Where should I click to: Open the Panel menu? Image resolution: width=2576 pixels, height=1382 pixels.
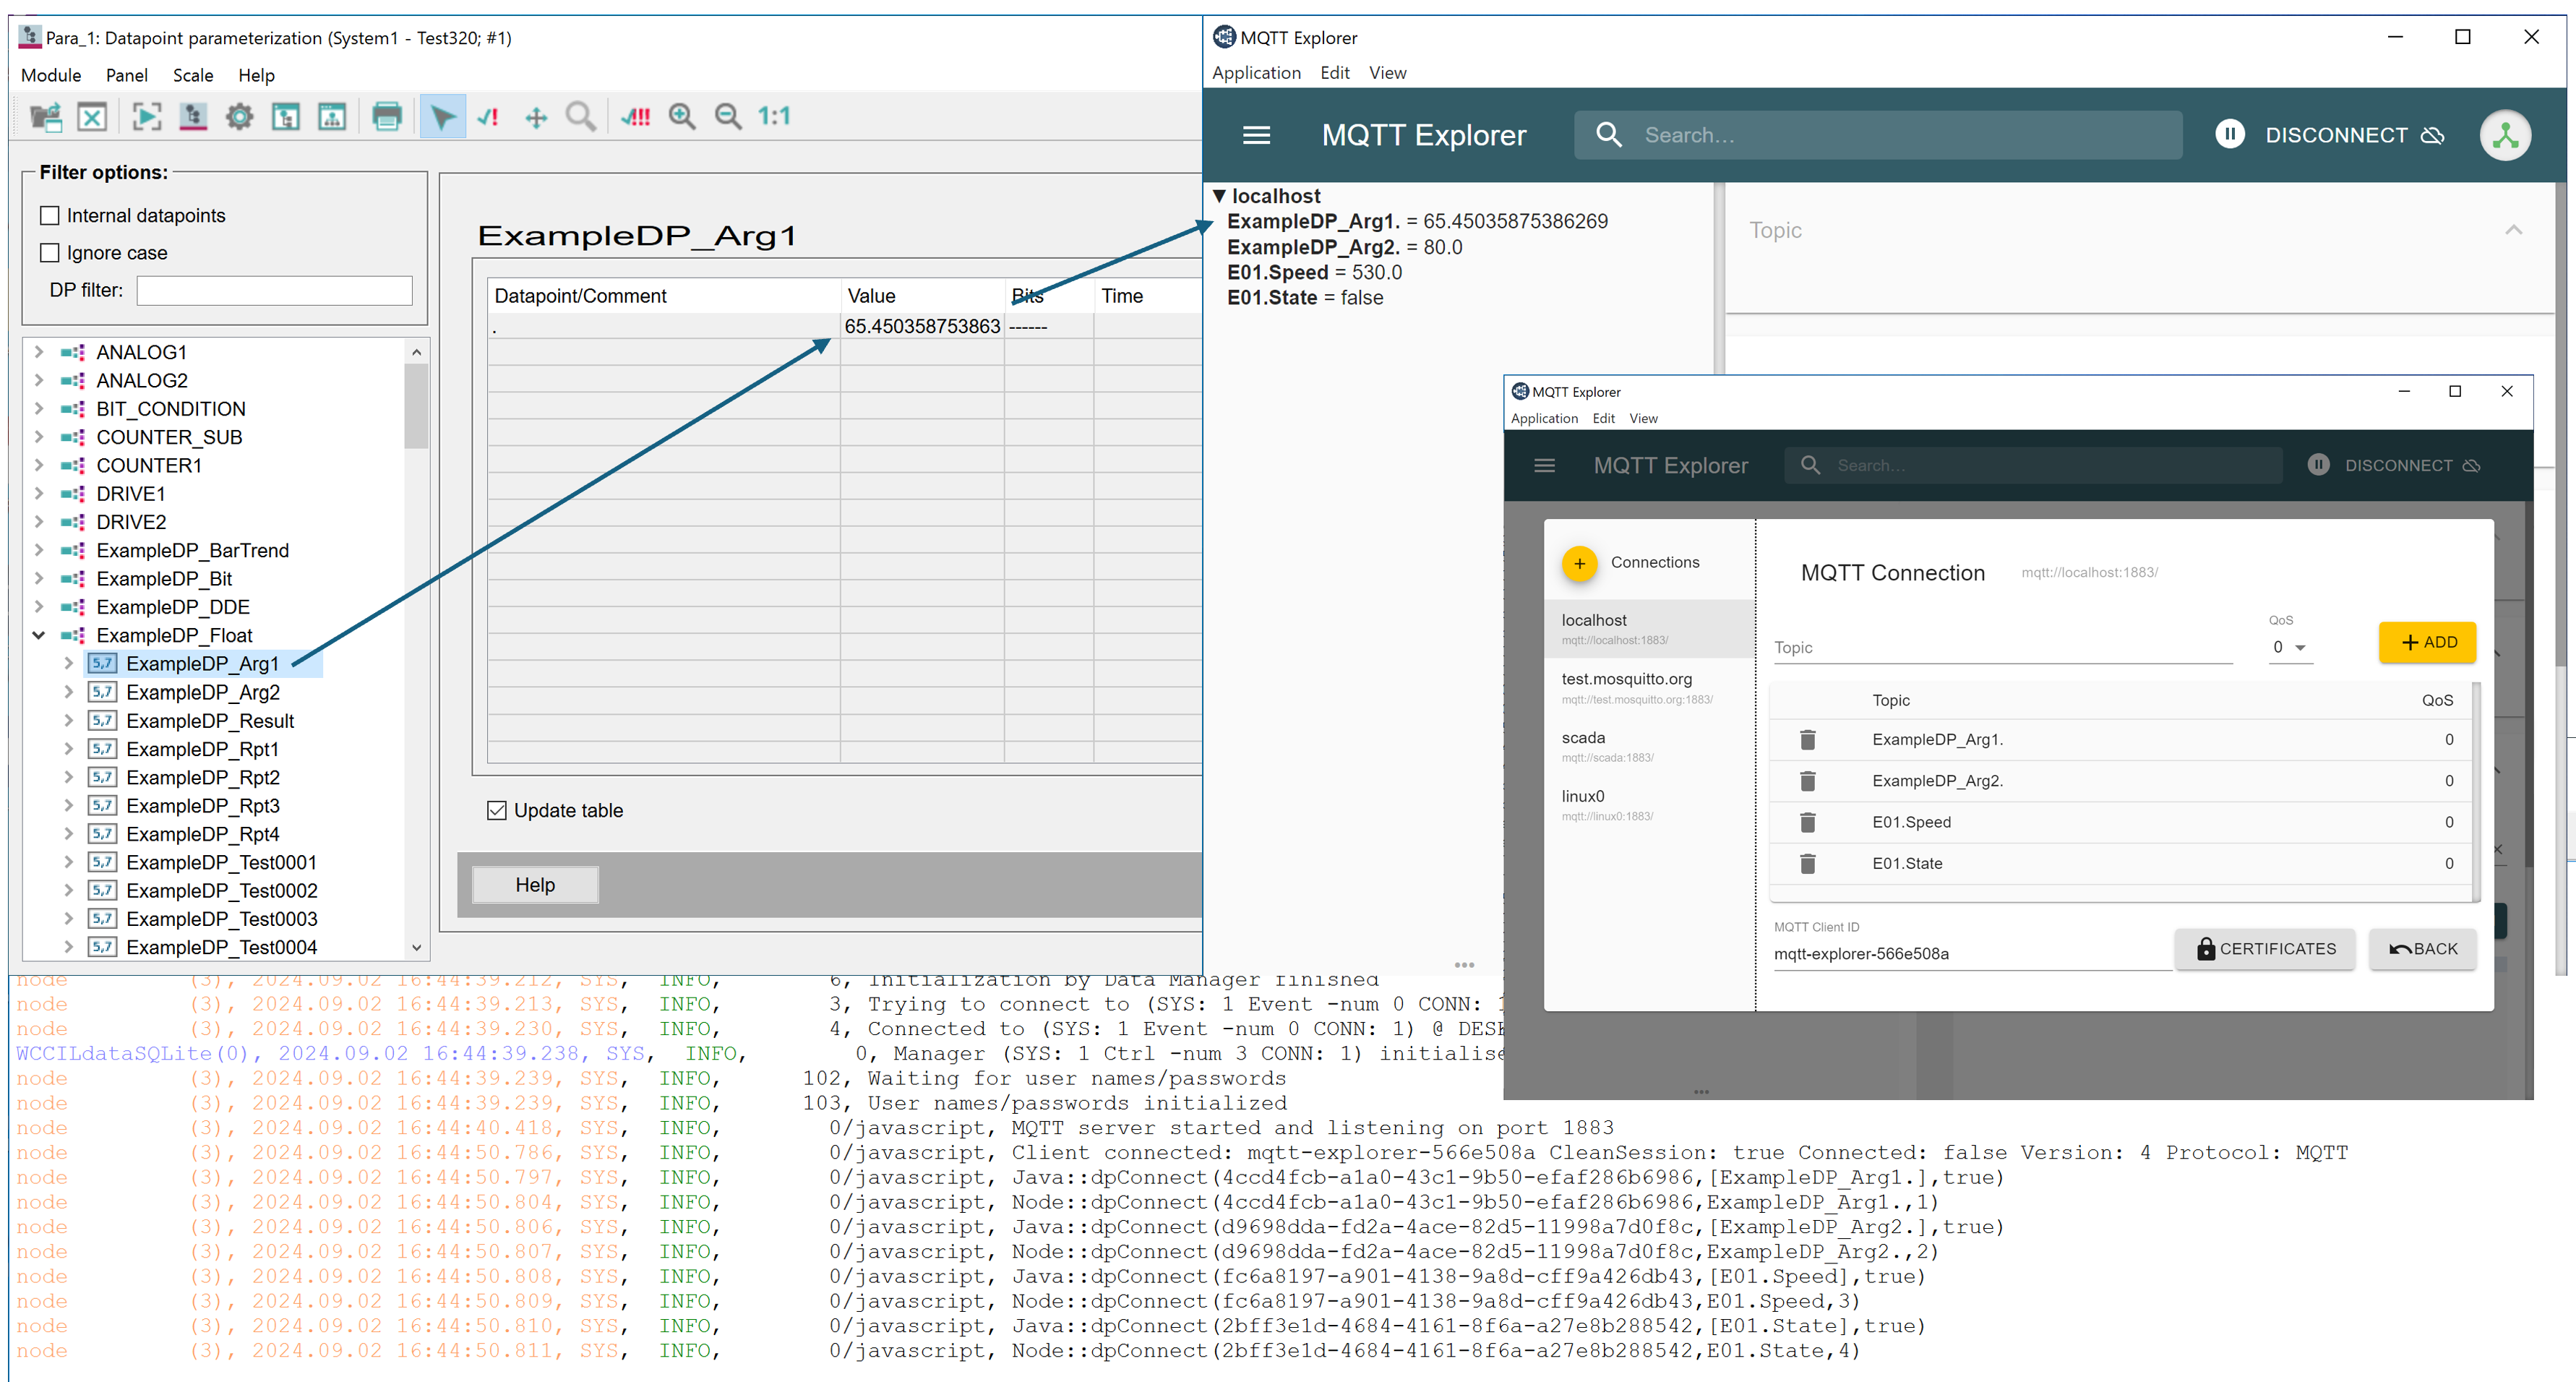click(127, 75)
